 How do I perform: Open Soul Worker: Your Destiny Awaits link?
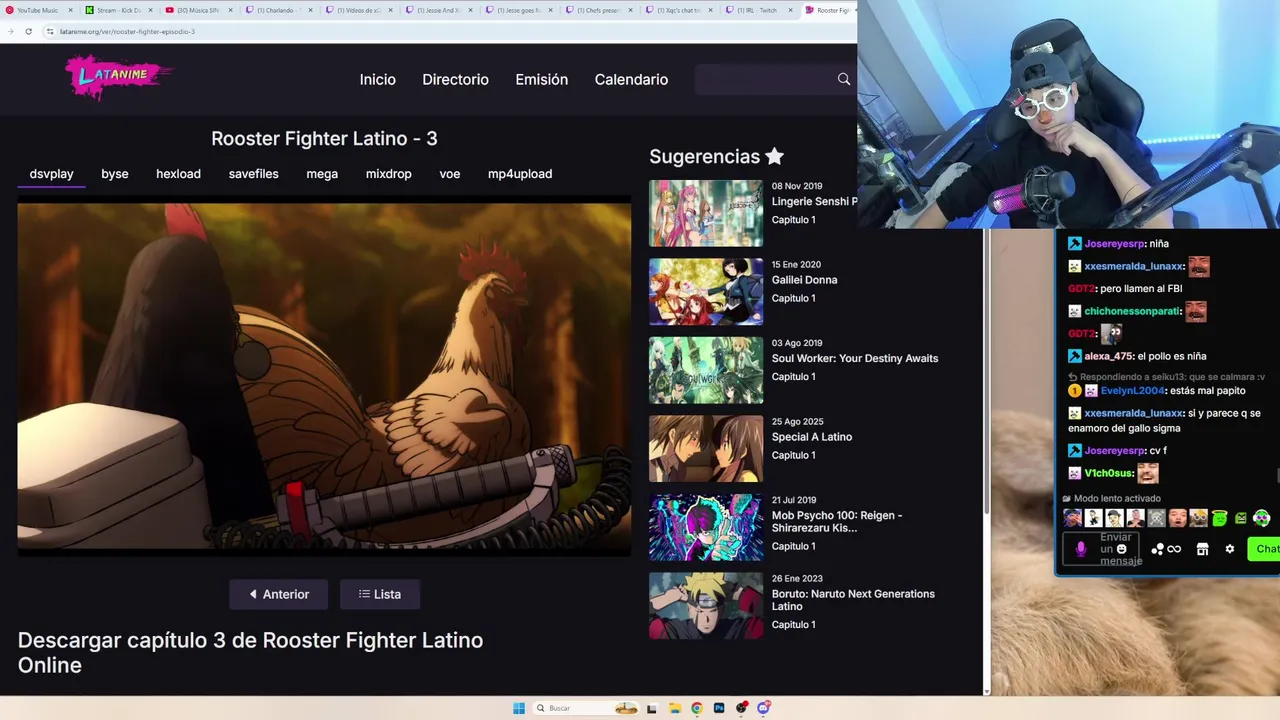point(855,358)
